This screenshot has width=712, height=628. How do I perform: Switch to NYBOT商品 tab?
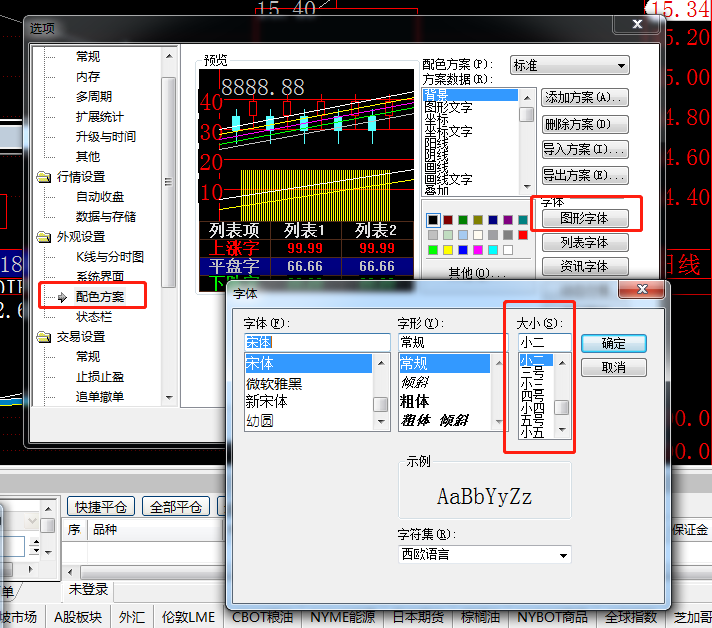[x=553, y=618]
